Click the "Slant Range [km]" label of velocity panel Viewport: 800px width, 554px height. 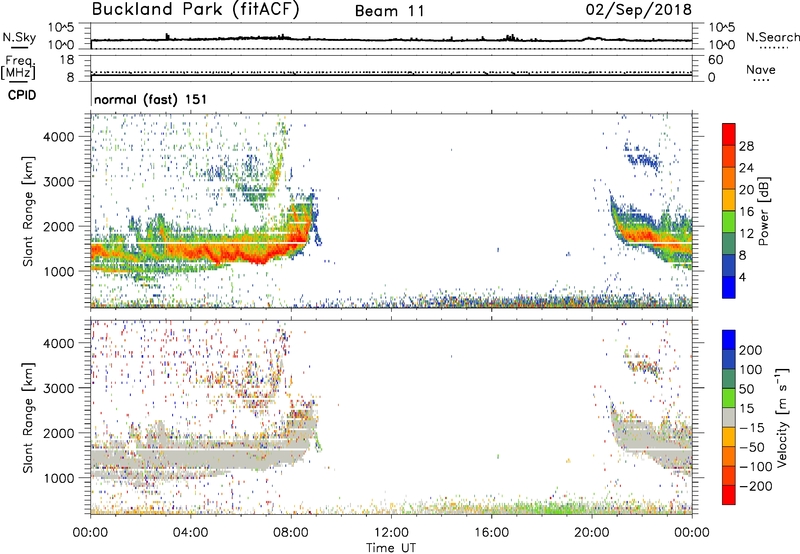tap(28, 418)
